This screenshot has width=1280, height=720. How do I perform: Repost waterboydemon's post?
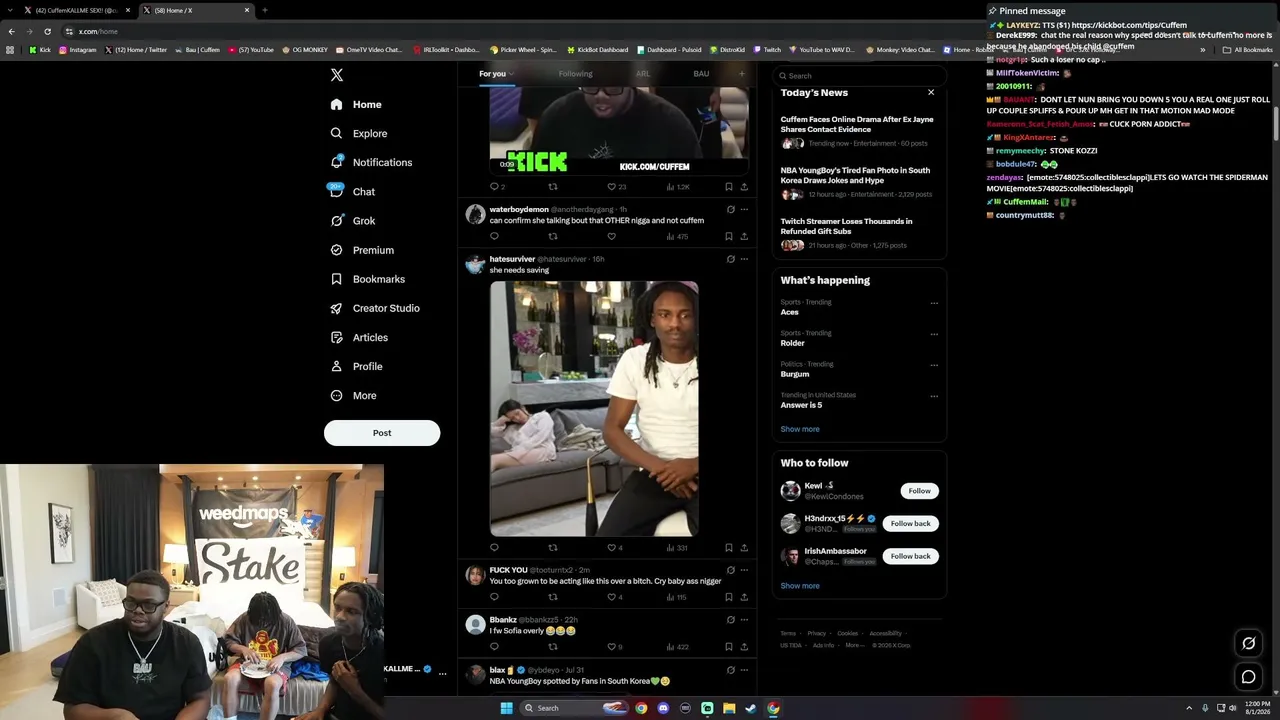553,237
